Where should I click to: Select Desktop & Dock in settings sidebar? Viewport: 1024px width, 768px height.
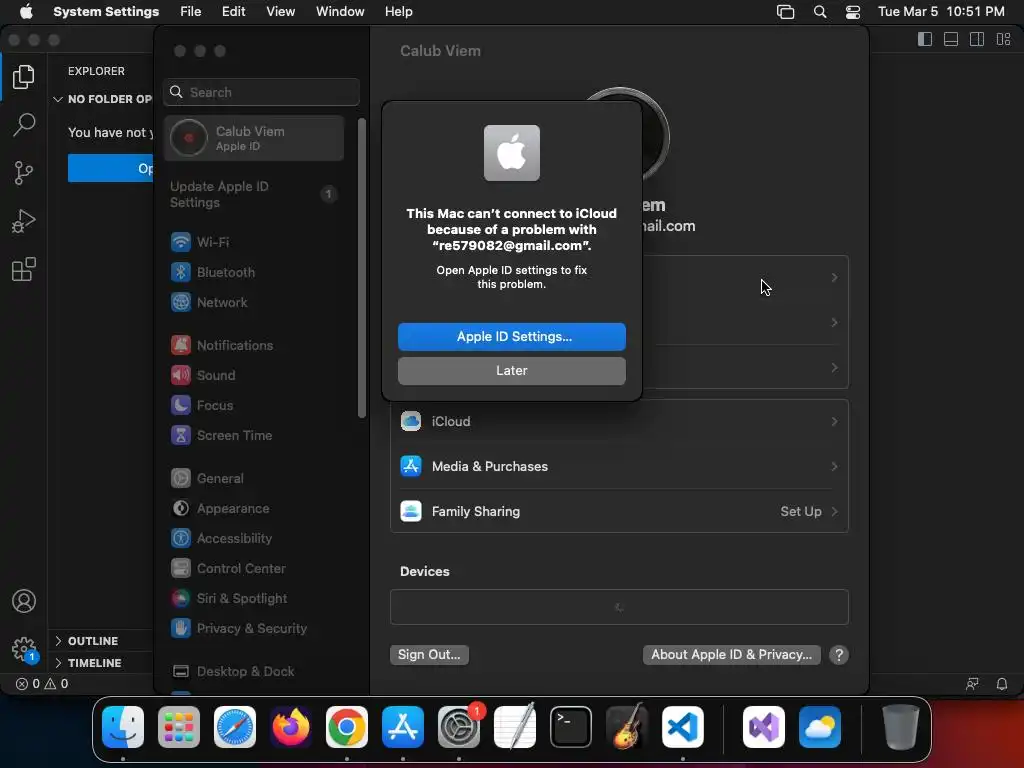click(254, 671)
